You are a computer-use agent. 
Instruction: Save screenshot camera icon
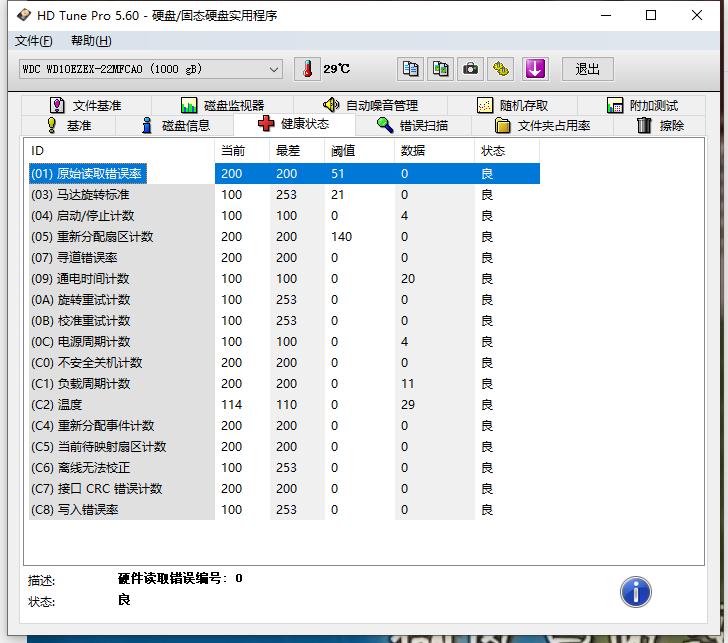(x=470, y=69)
